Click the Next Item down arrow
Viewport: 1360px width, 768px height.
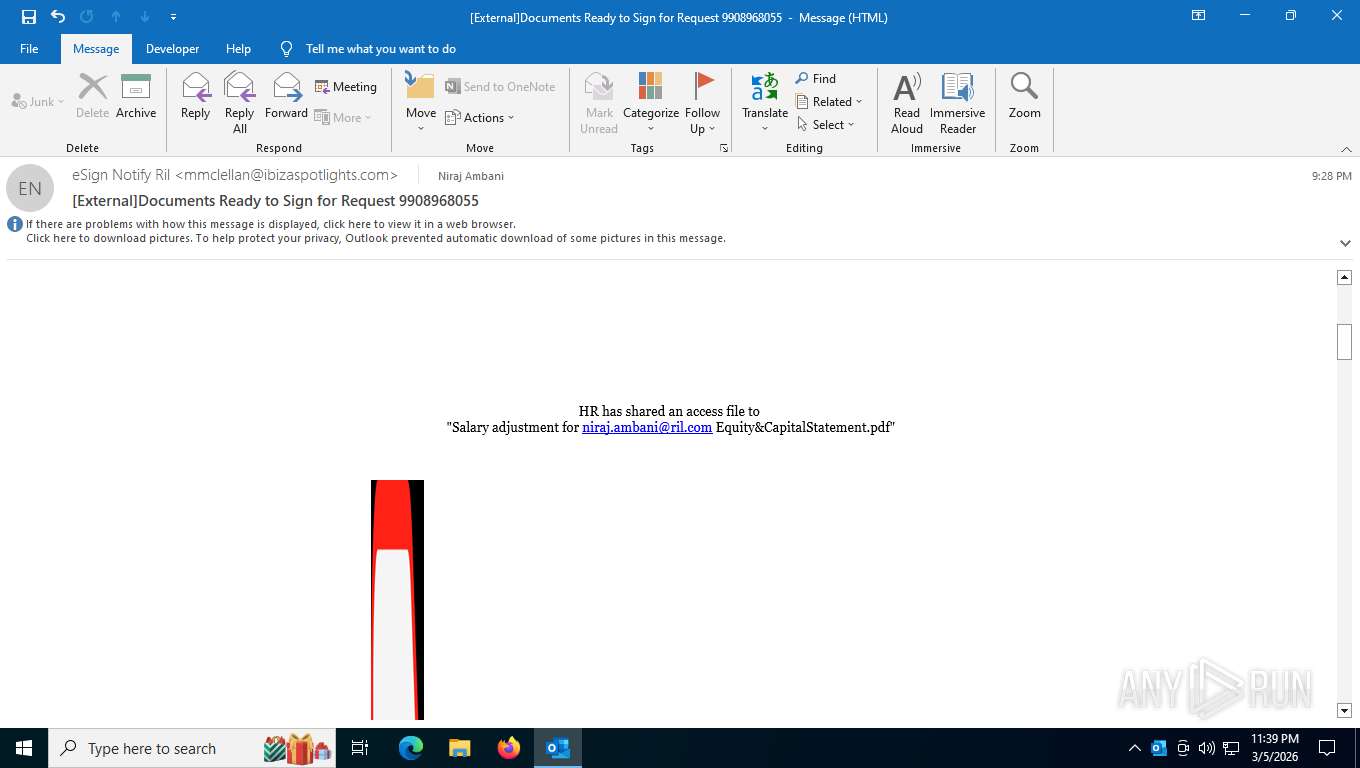[145, 17]
